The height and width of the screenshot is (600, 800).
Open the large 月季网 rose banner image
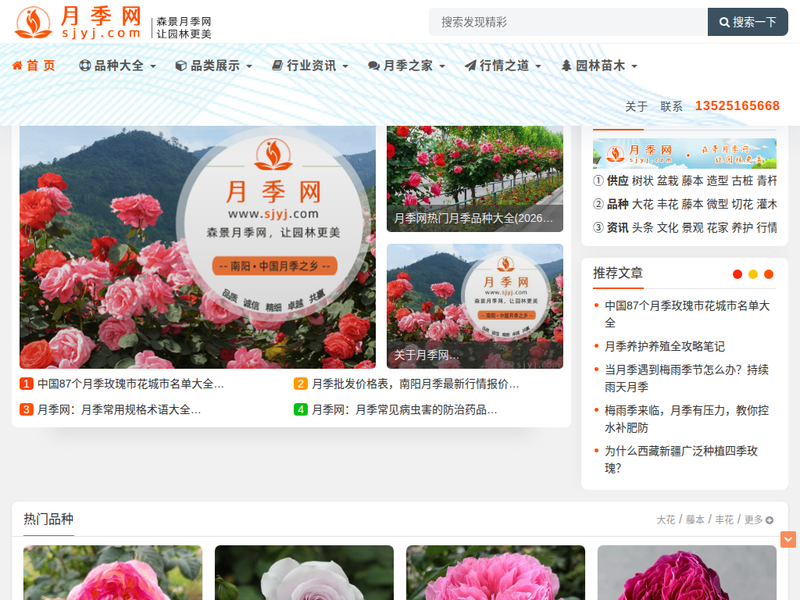click(197, 247)
